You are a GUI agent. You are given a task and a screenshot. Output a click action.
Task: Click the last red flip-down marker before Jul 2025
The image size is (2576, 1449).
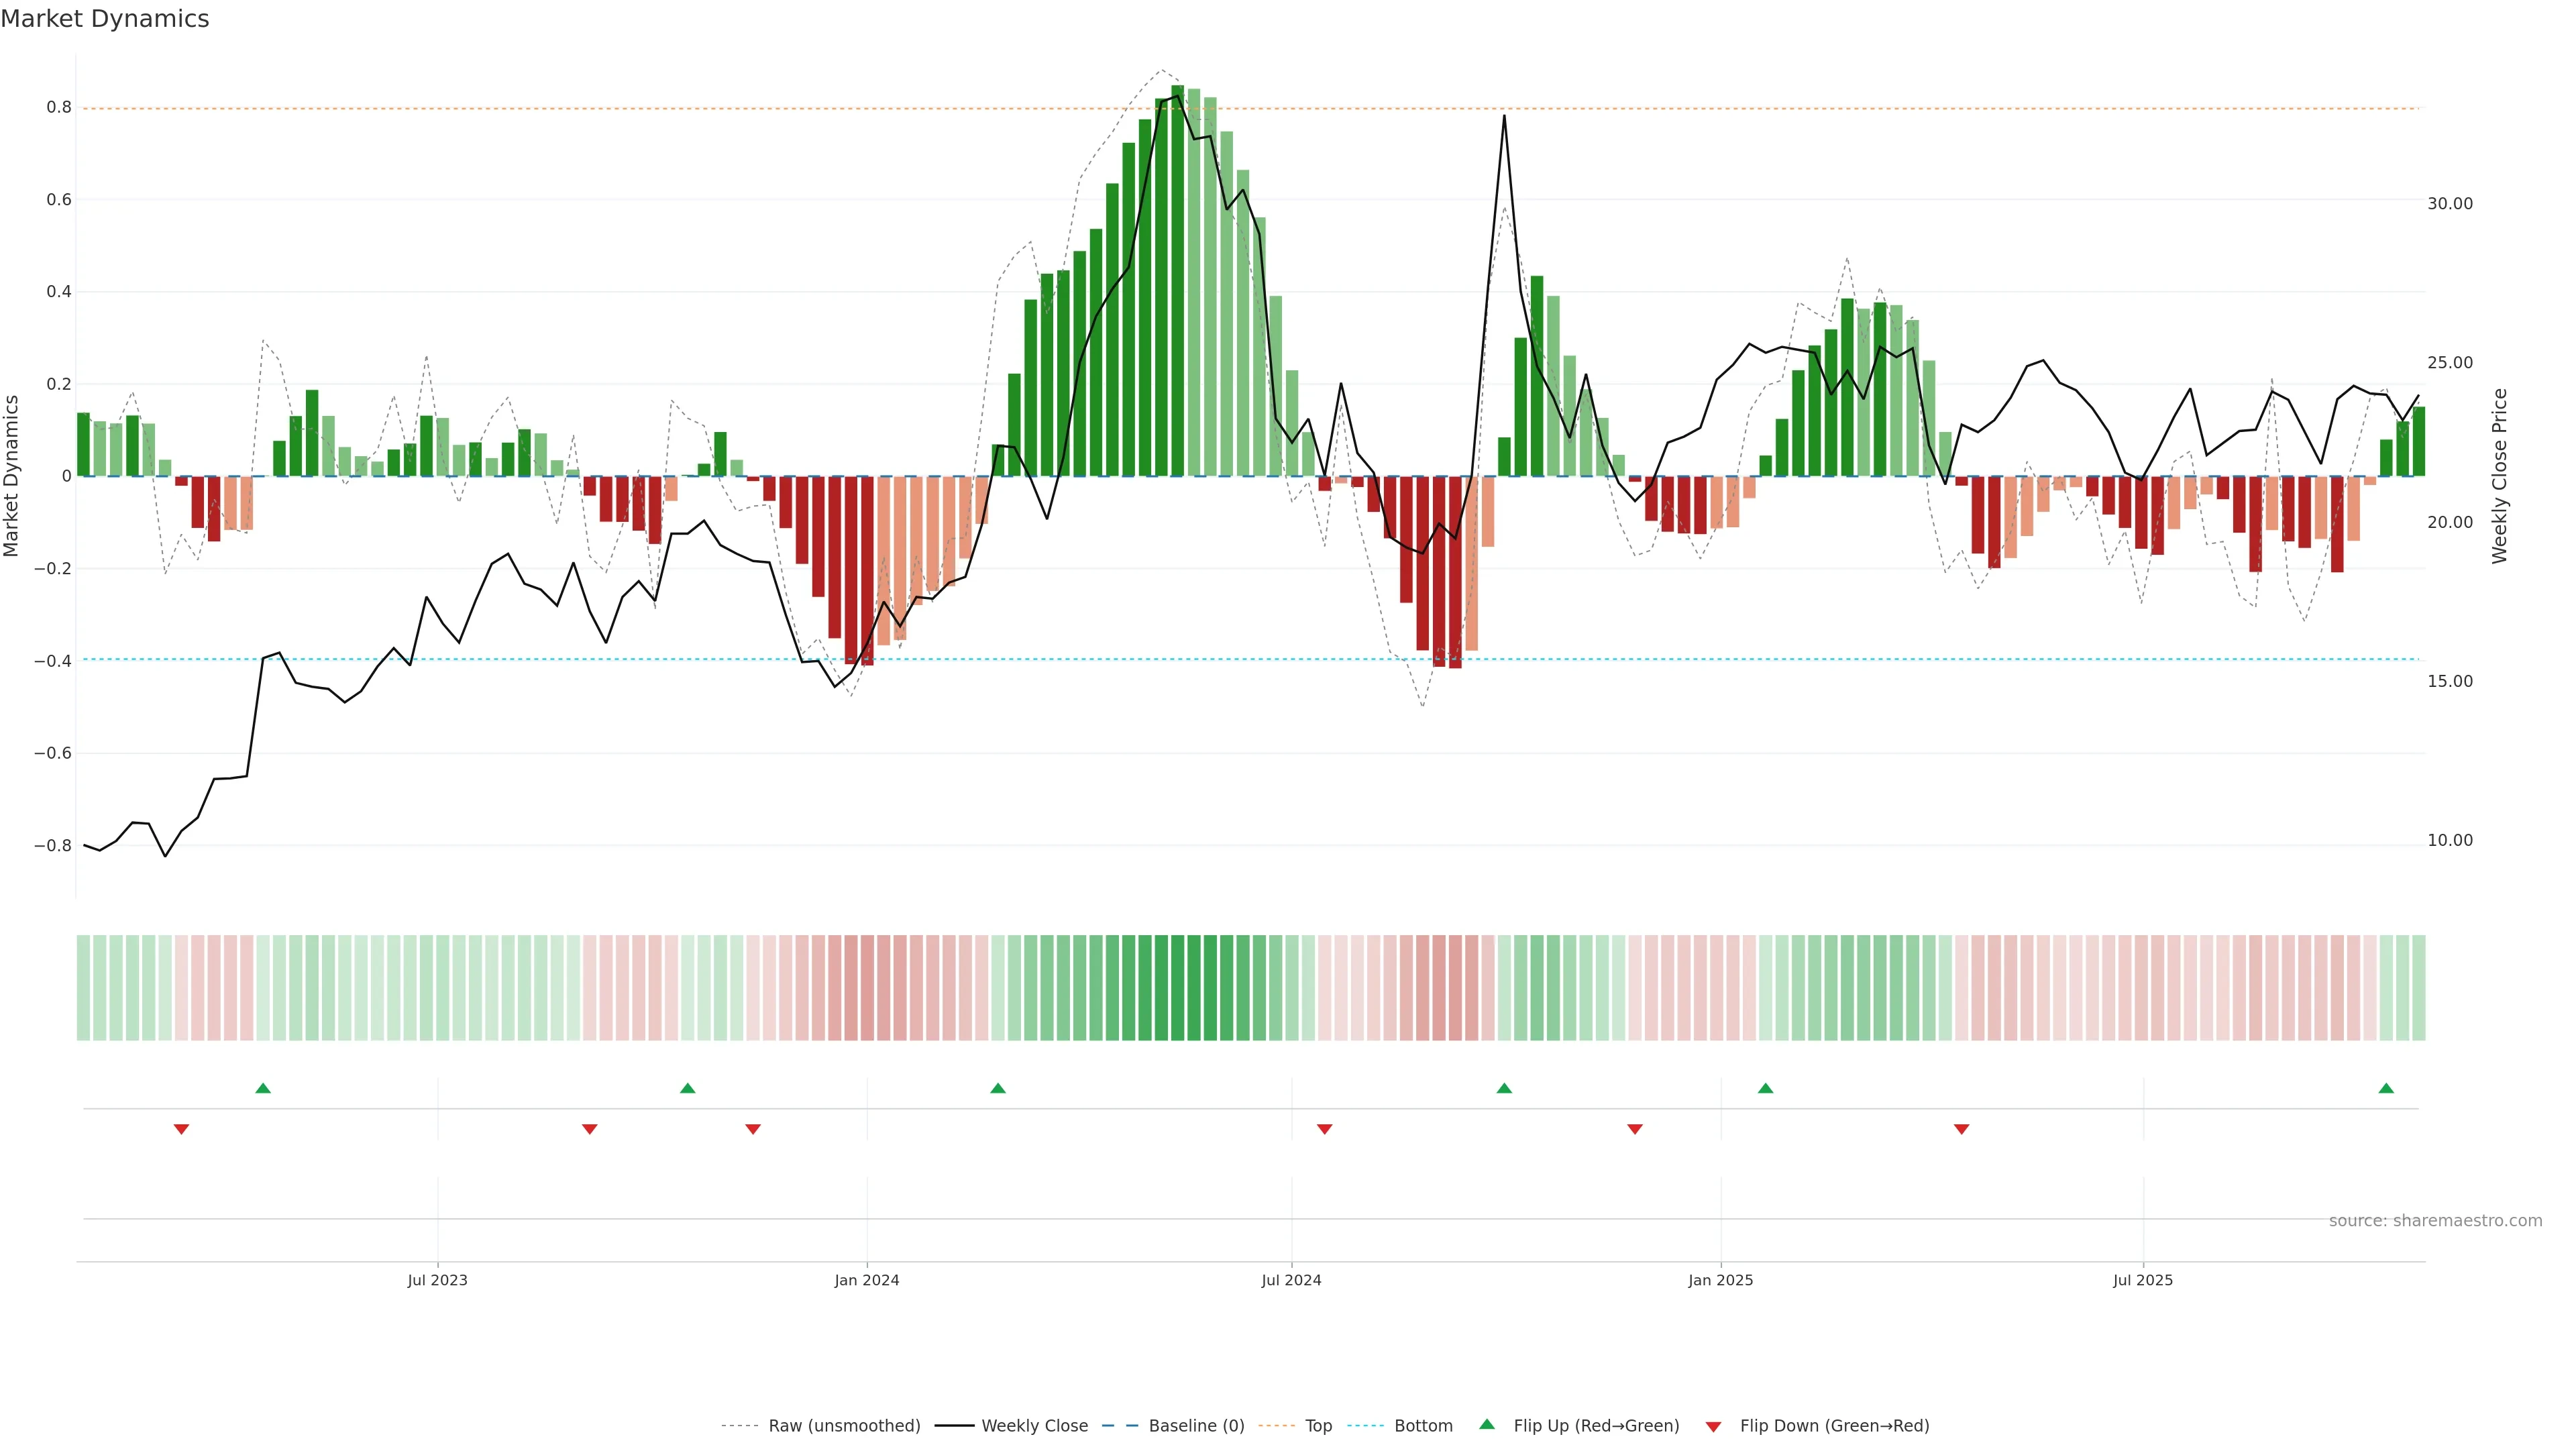pos(1961,1129)
